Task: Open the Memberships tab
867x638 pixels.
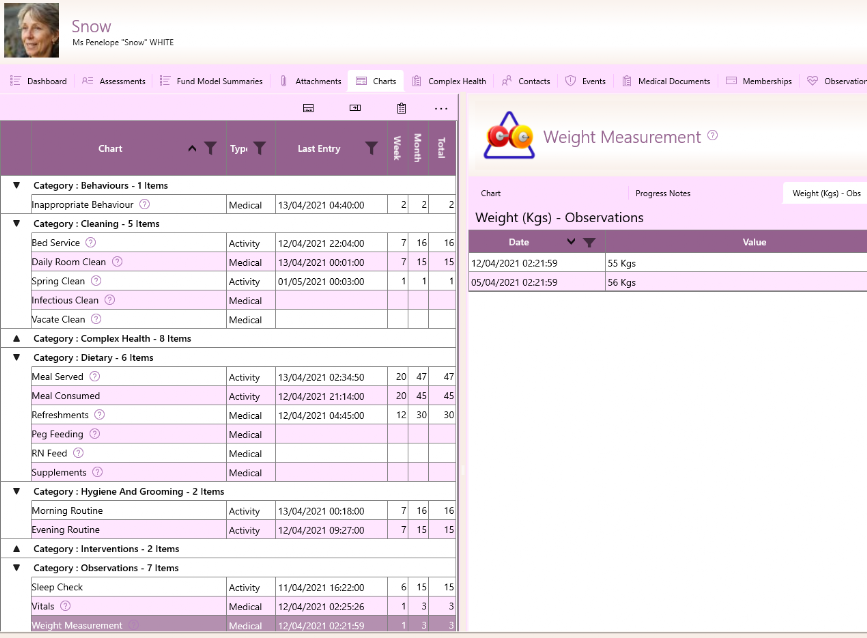Action: pyautogui.click(x=759, y=81)
